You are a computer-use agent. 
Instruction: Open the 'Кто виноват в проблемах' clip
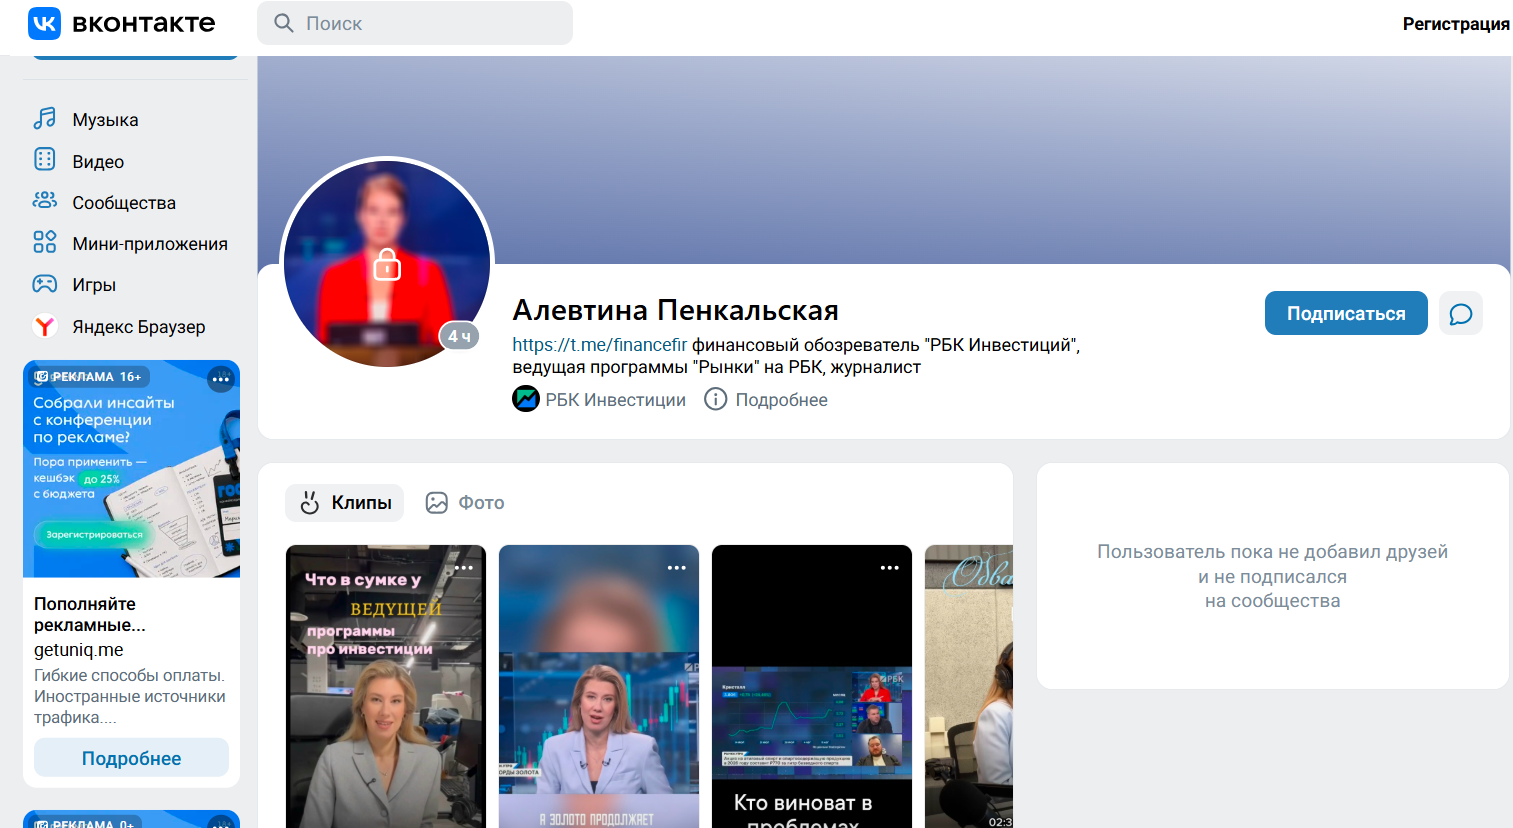tap(812, 686)
